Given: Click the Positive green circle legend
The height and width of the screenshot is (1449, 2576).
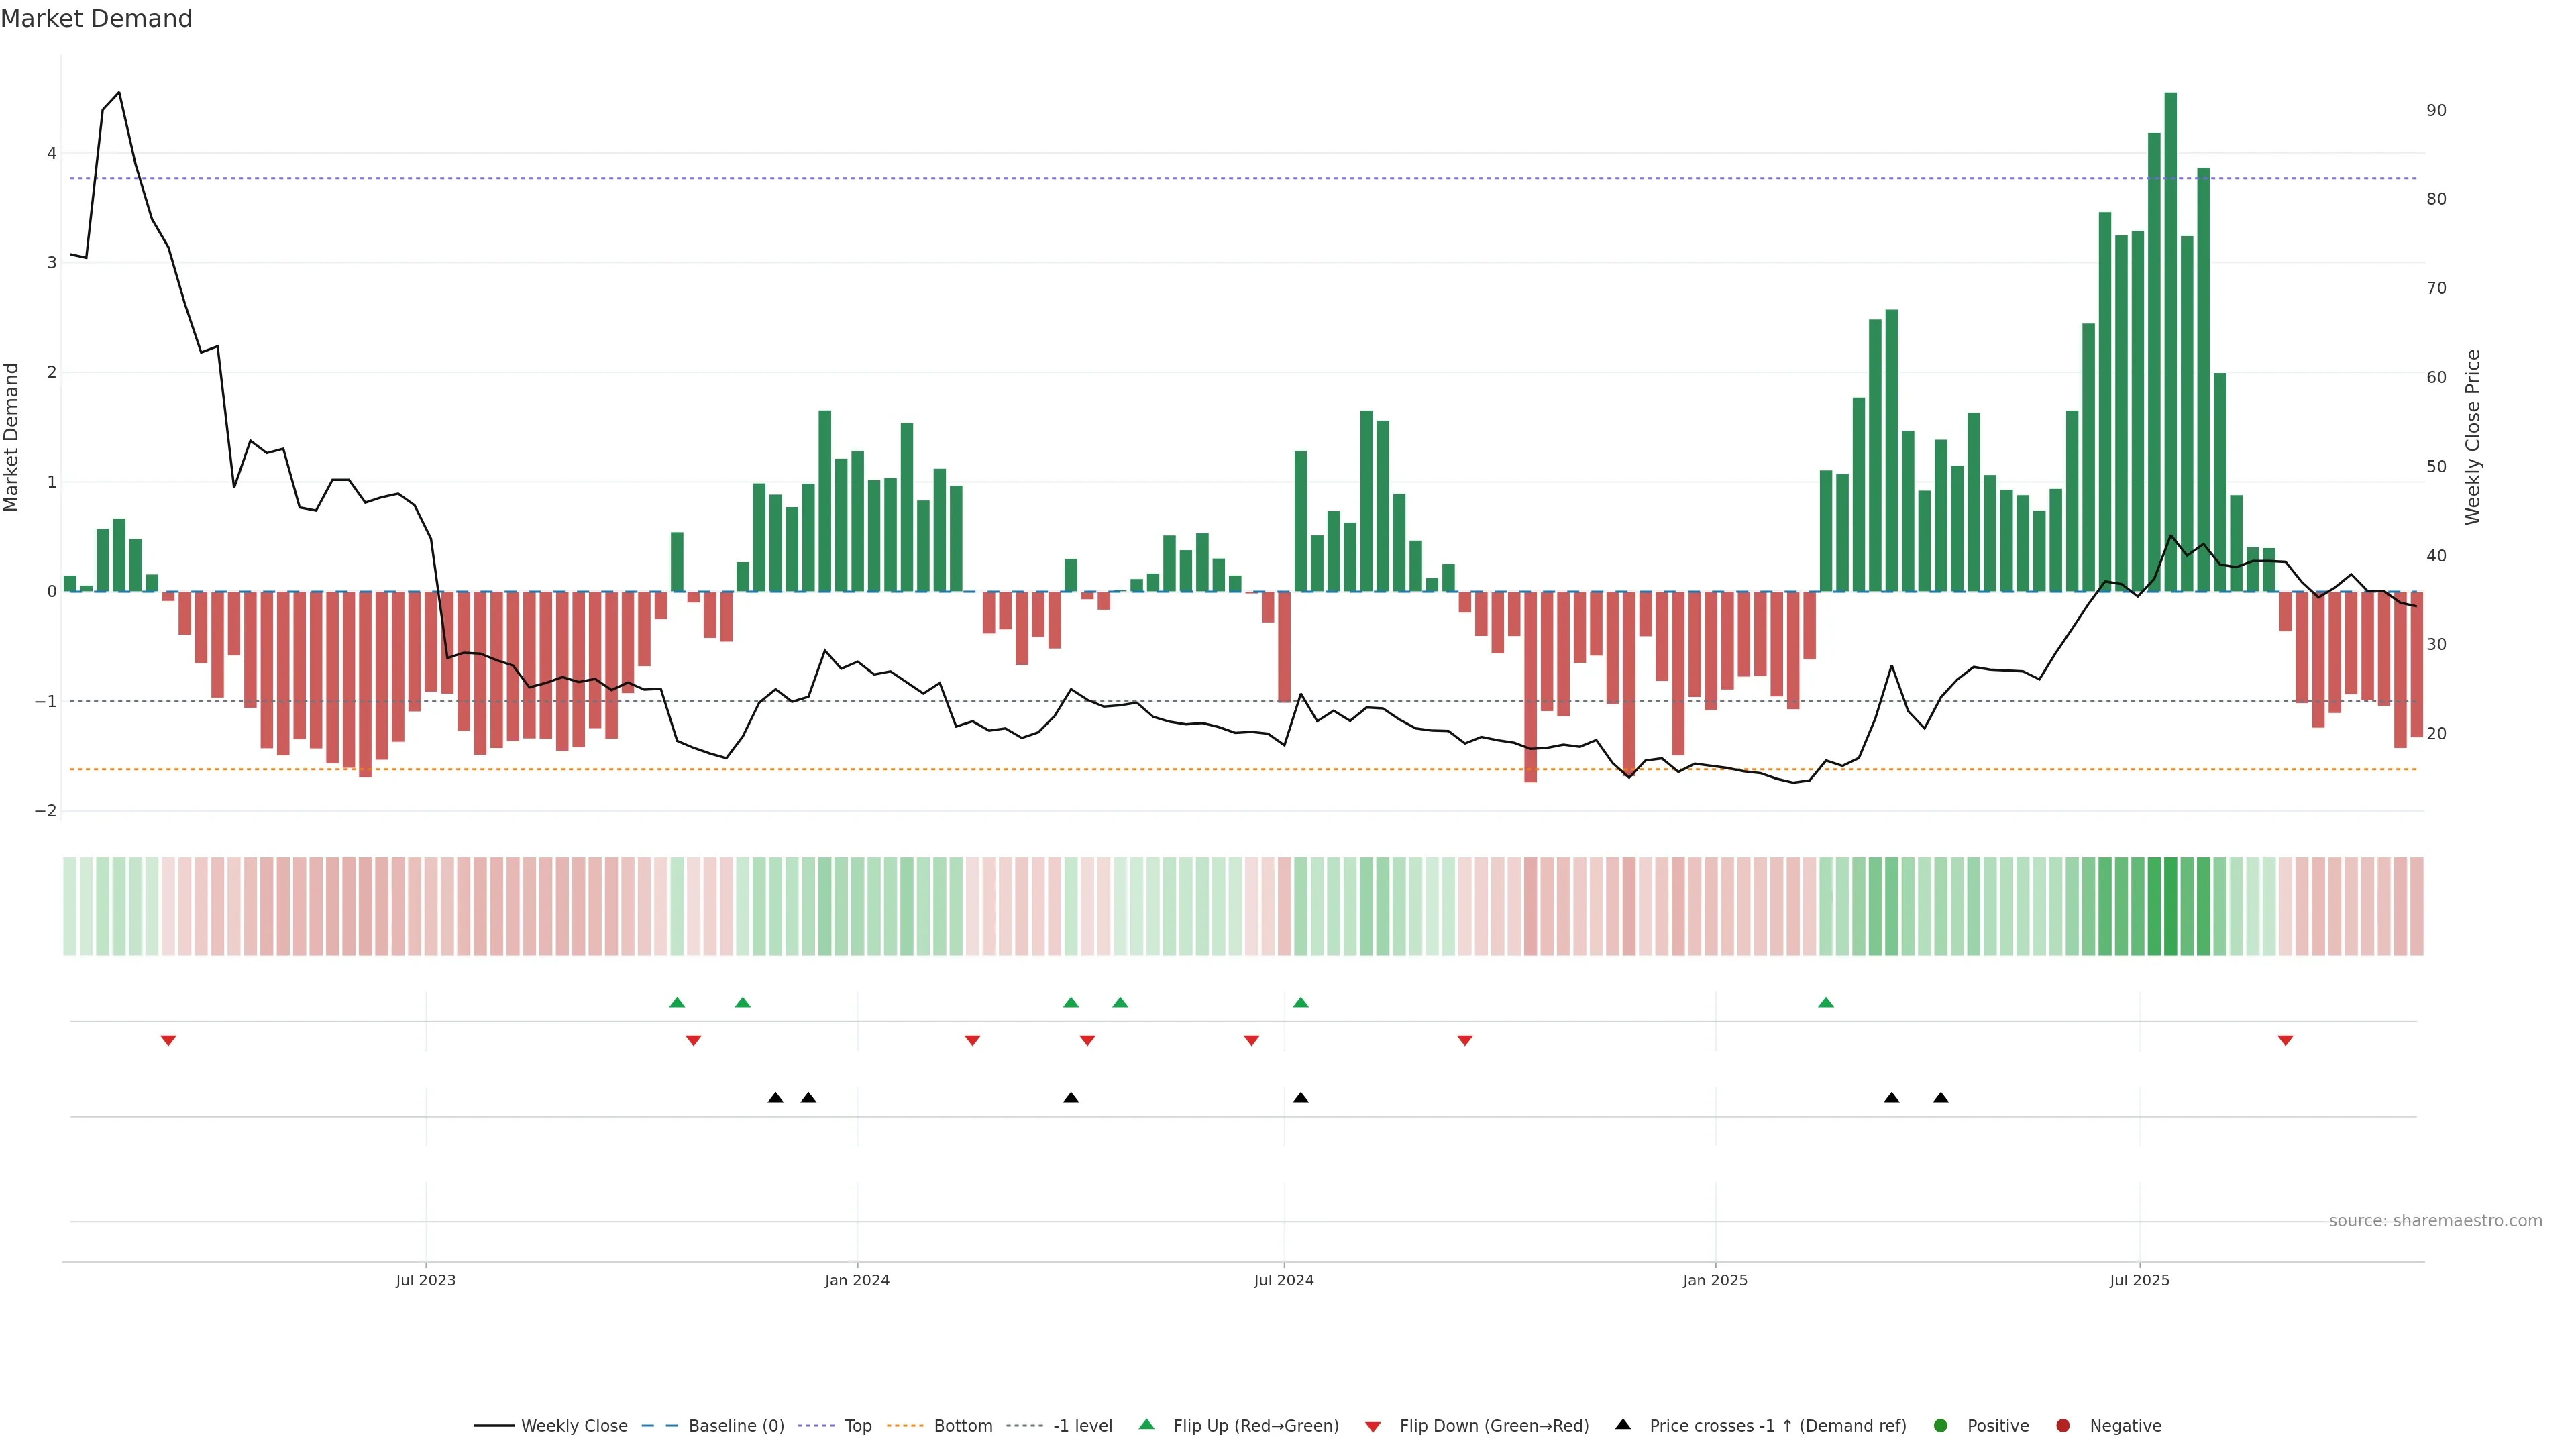Looking at the screenshot, I should [1941, 1426].
